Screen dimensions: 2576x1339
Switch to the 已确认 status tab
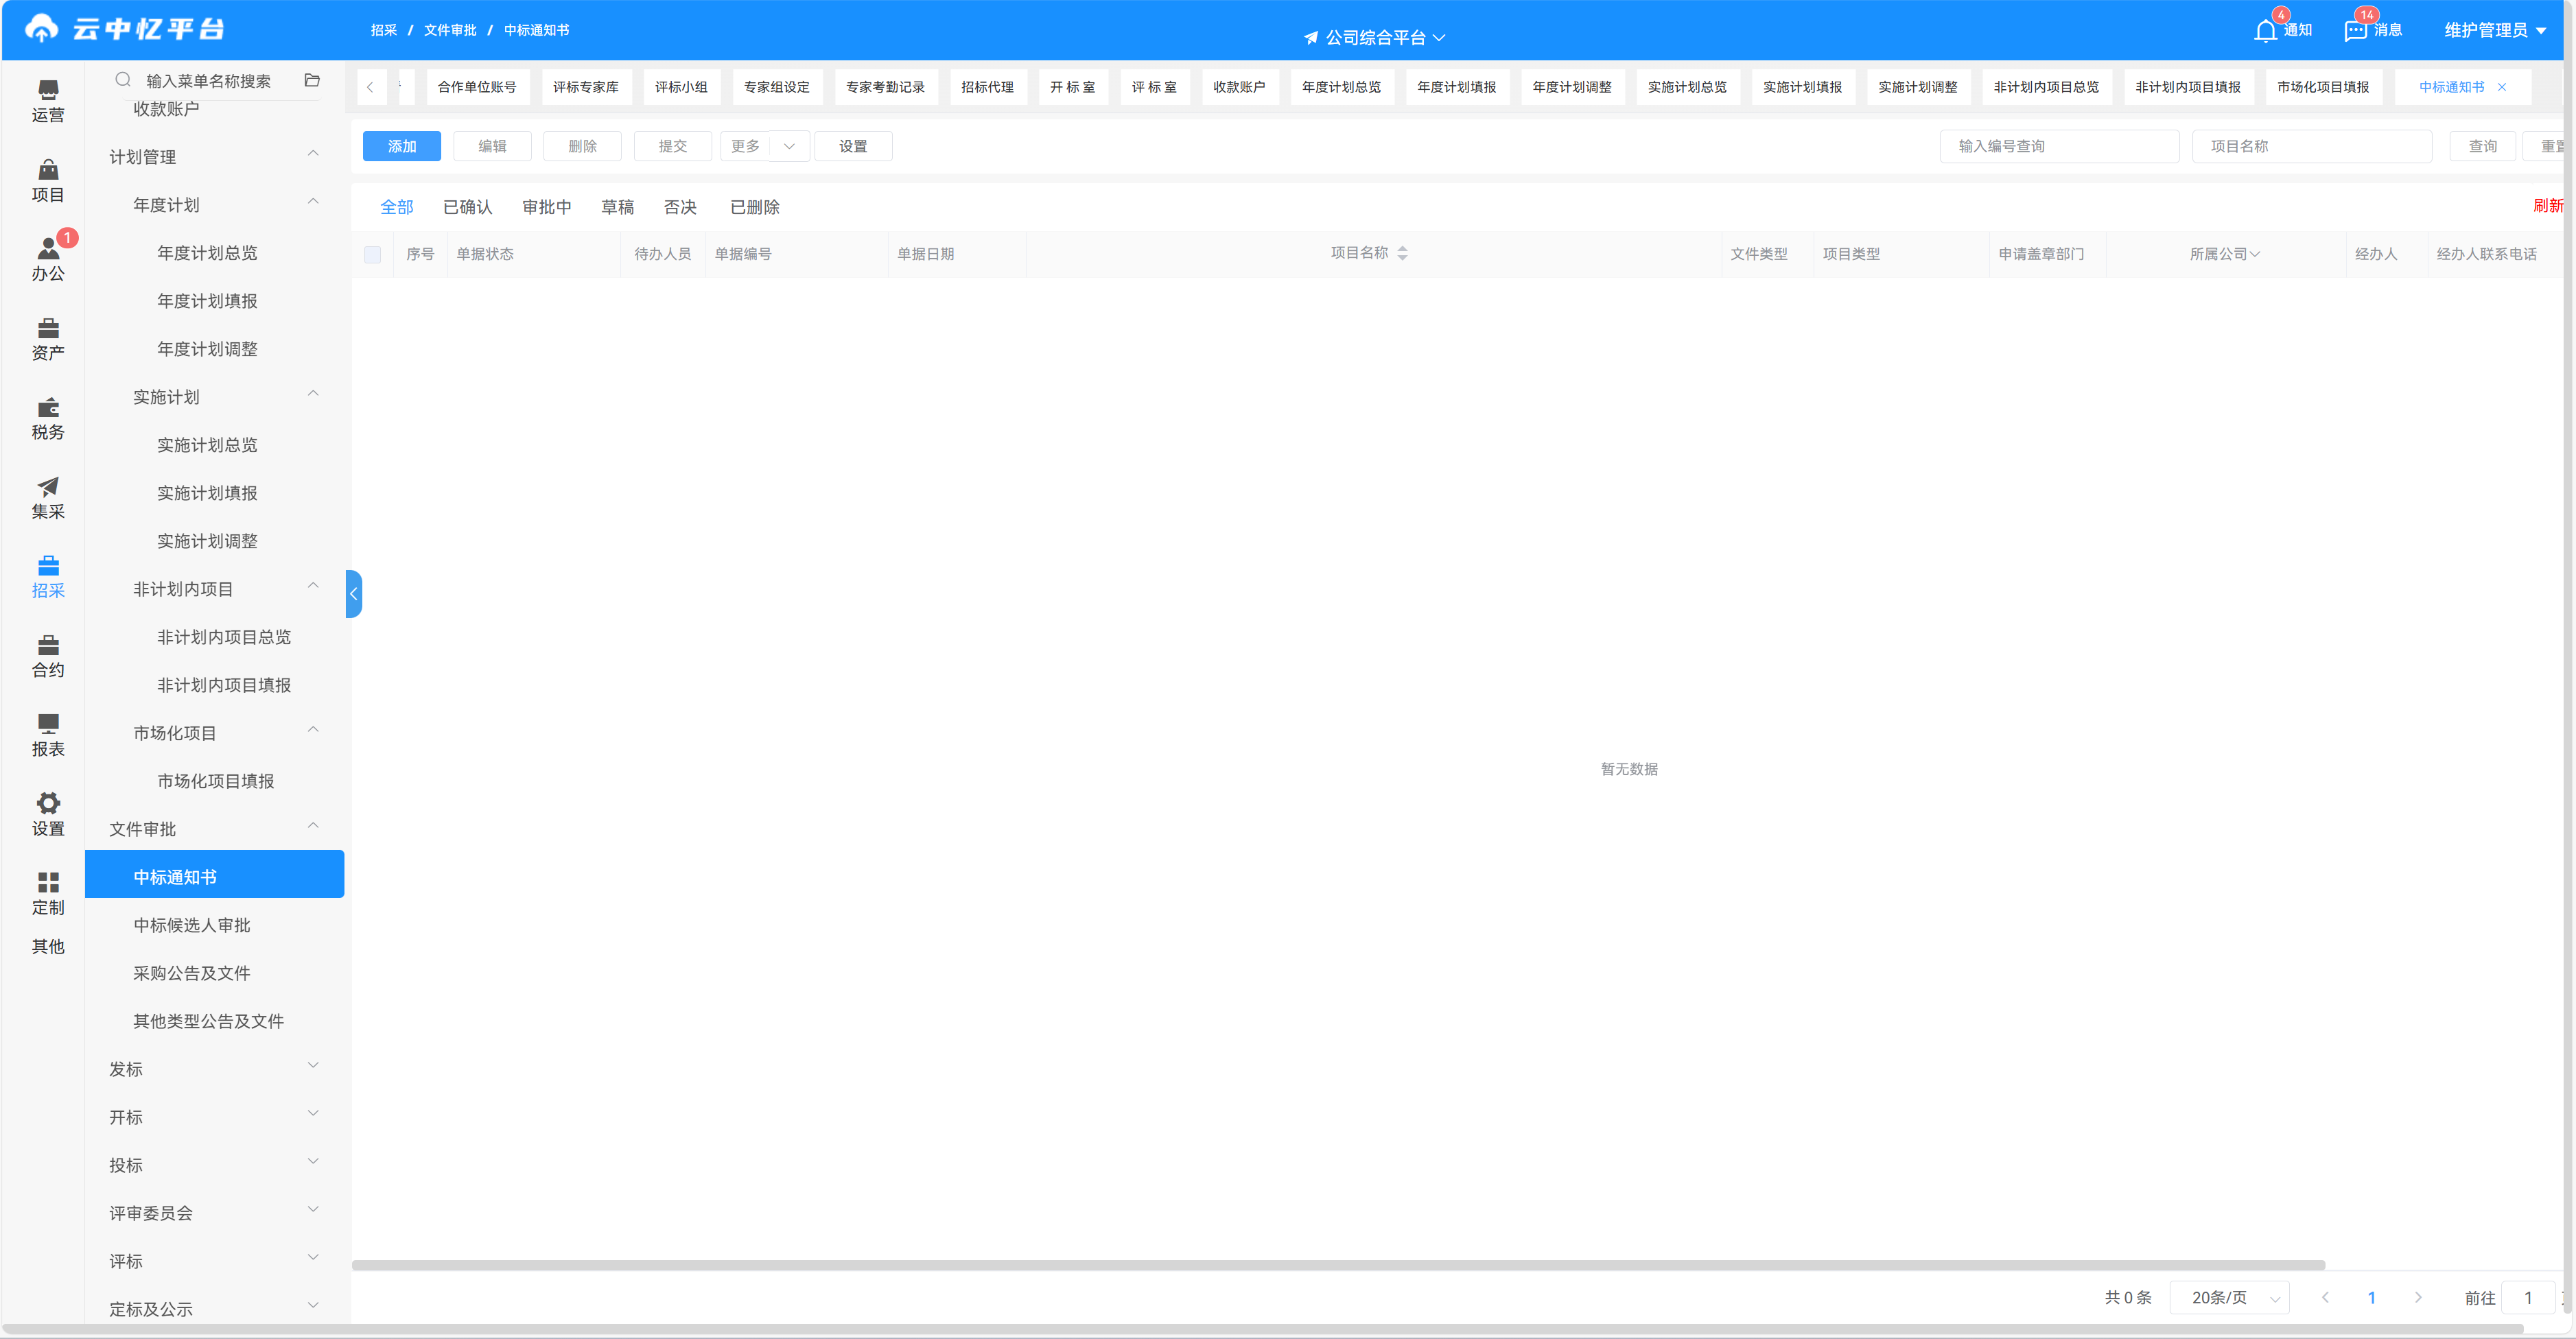click(x=467, y=207)
